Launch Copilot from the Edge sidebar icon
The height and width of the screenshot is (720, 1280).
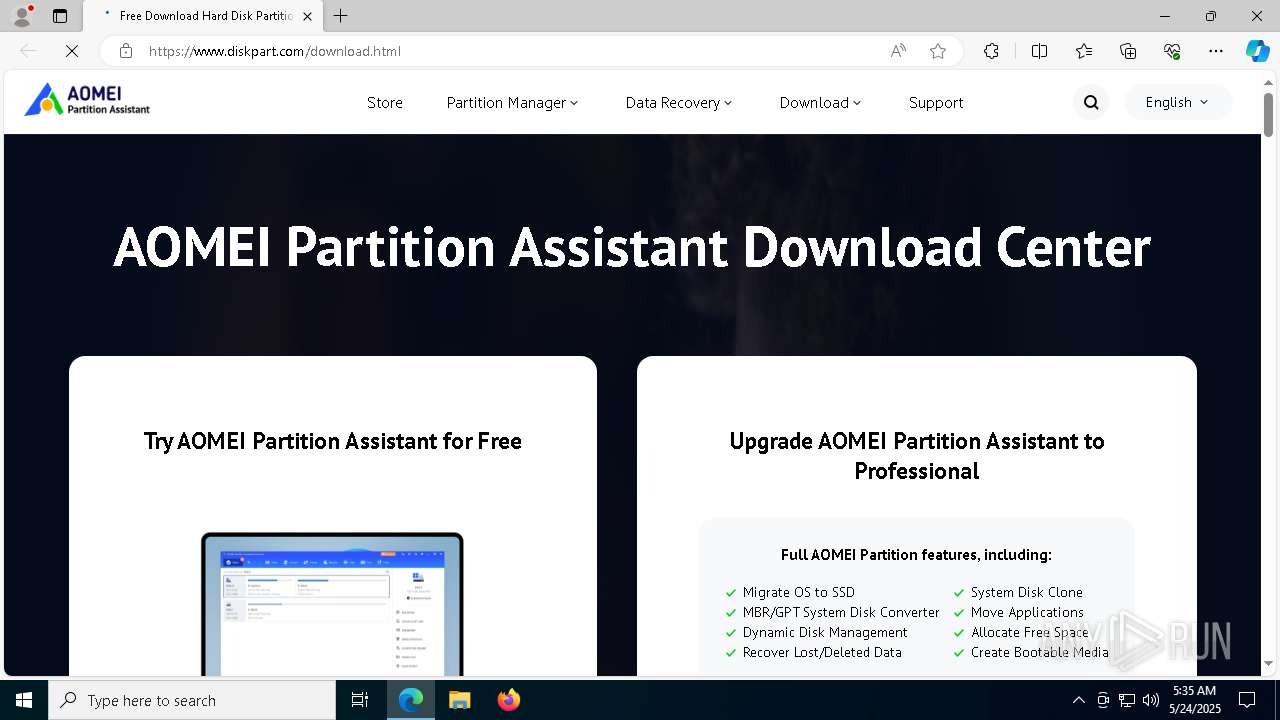click(x=1258, y=51)
